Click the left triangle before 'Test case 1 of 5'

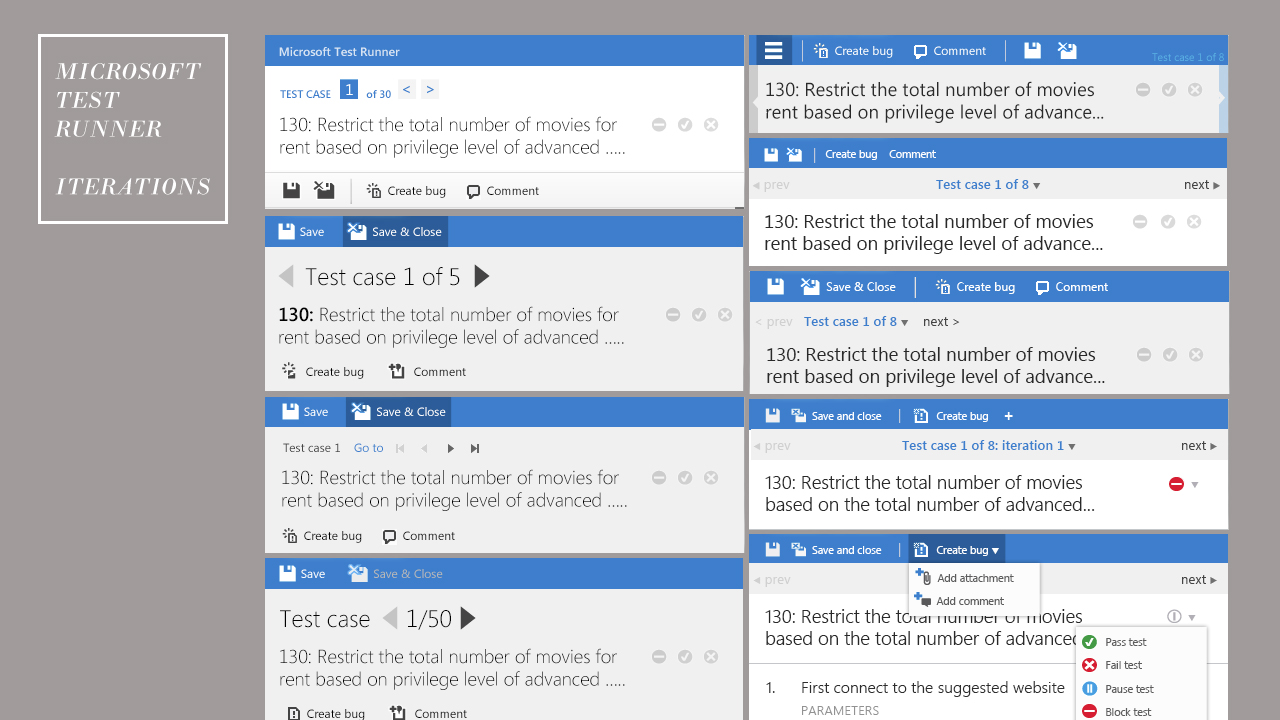[x=286, y=276]
